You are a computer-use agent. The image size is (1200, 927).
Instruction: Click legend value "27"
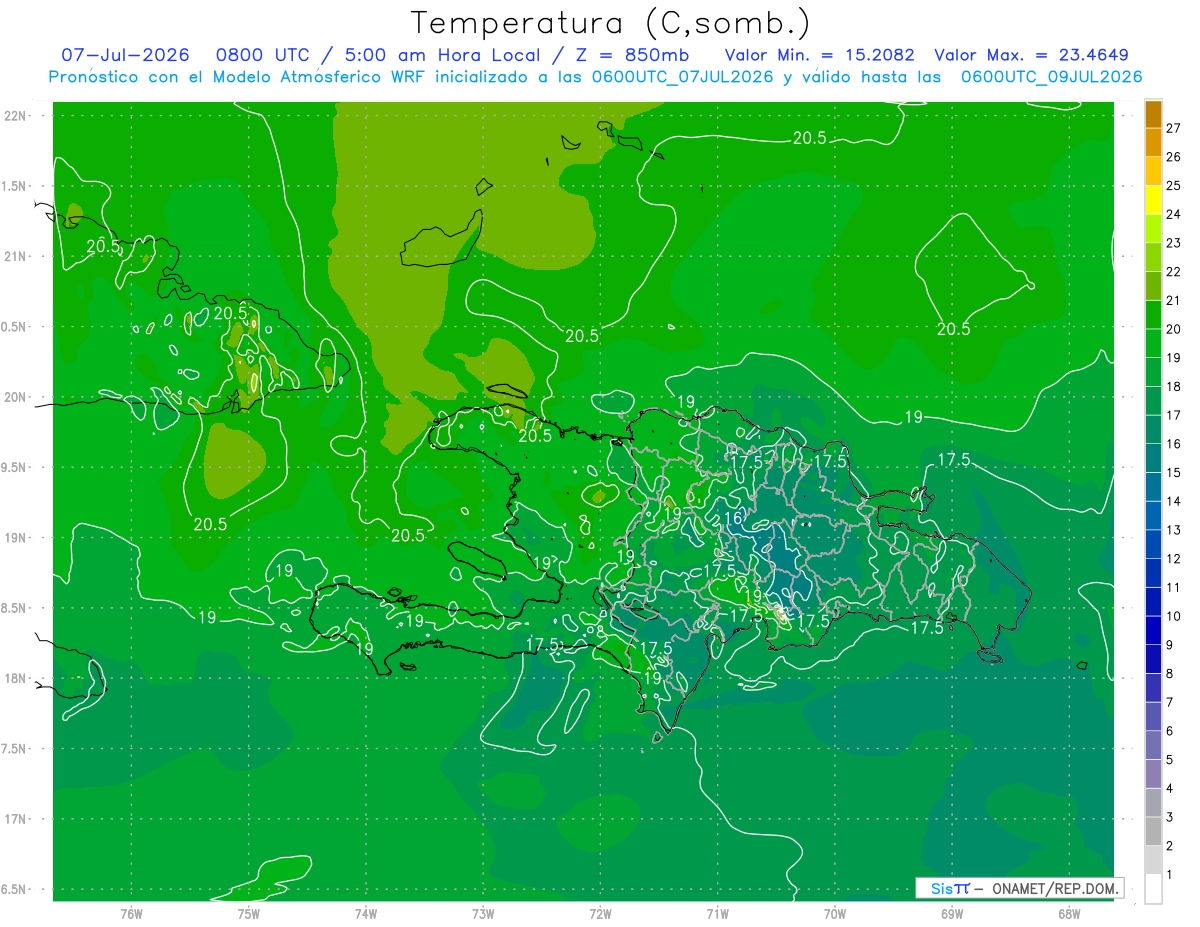[x=1174, y=128]
